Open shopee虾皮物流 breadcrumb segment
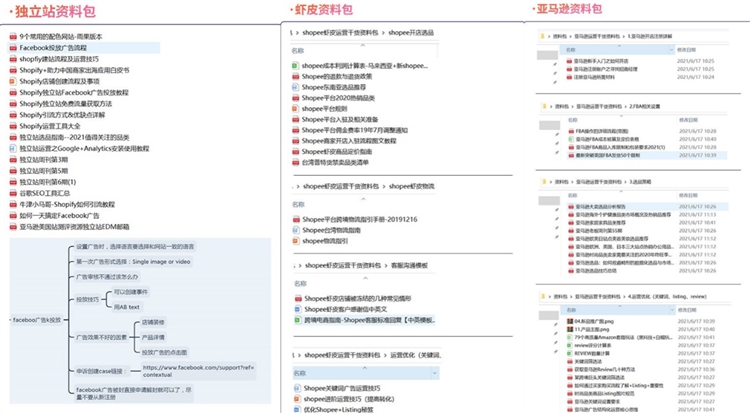The width and height of the screenshot is (750, 413). 412,186
